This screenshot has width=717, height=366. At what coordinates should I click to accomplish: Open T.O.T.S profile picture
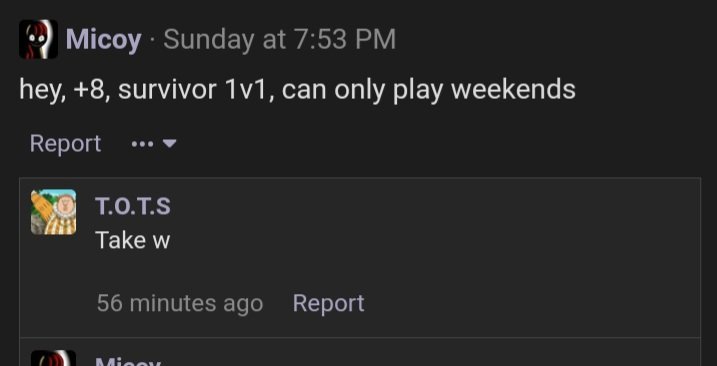point(54,212)
